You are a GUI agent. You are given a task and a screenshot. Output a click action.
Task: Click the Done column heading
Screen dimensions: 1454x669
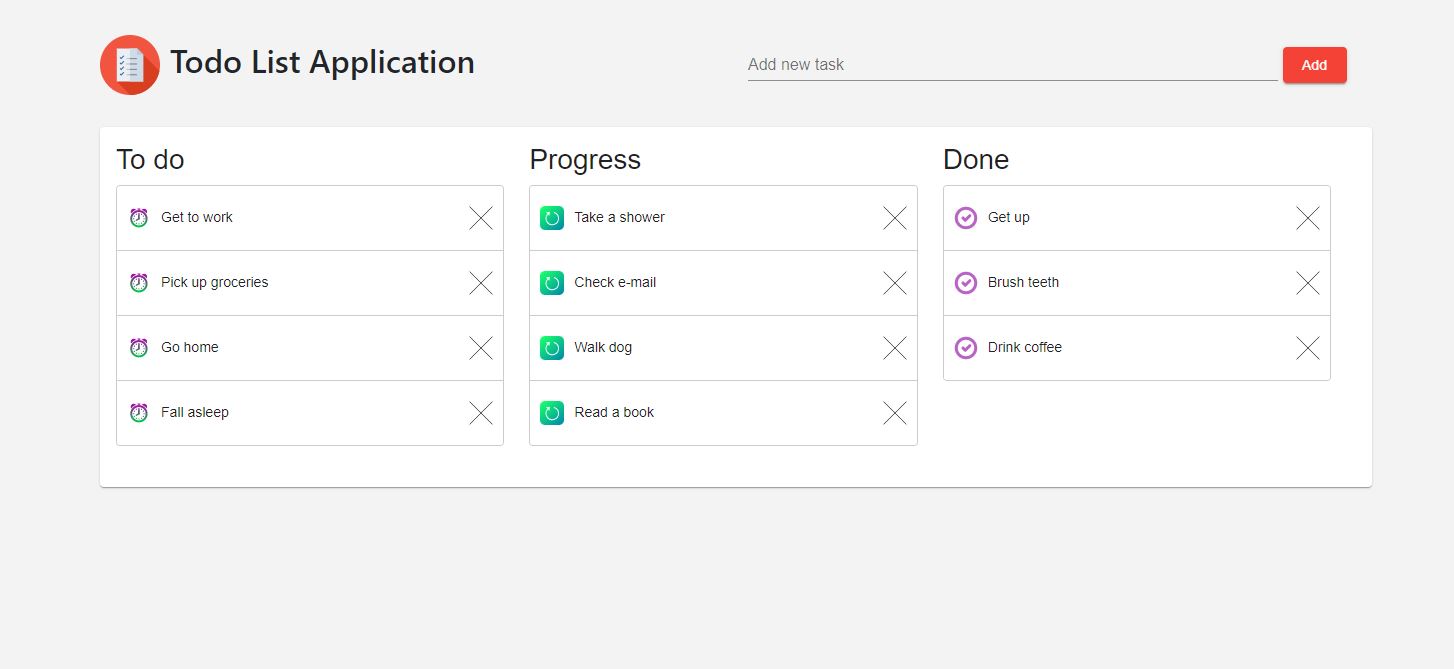pyautogui.click(x=976, y=160)
